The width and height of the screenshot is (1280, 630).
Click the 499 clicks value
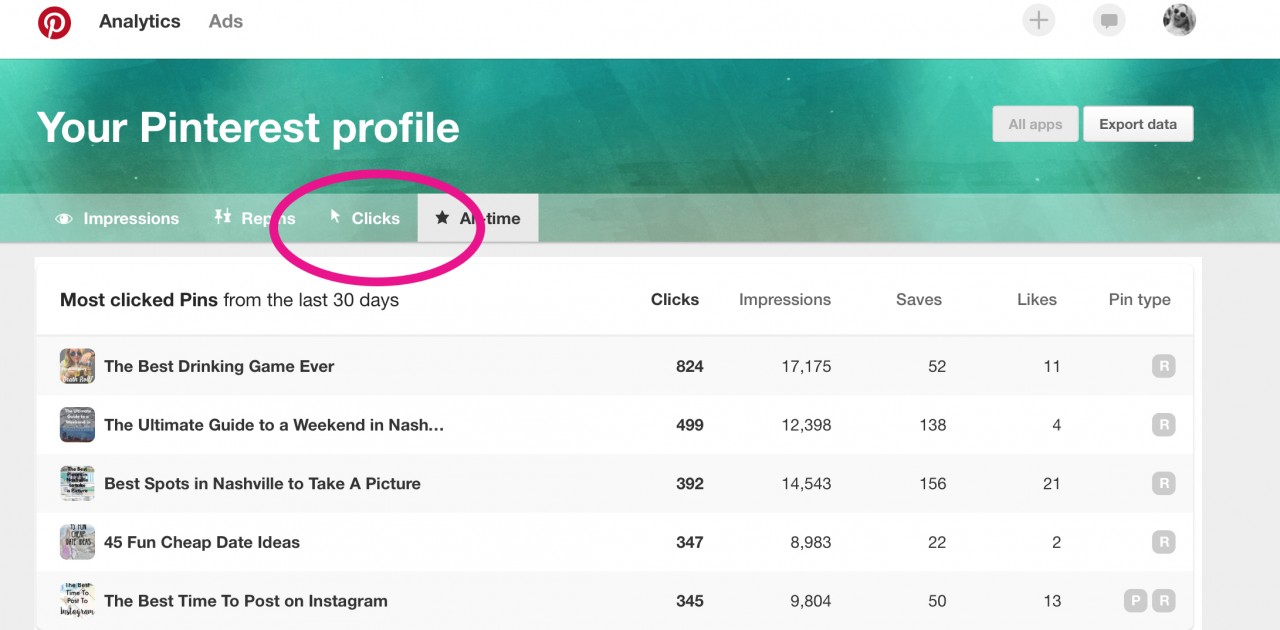click(690, 425)
